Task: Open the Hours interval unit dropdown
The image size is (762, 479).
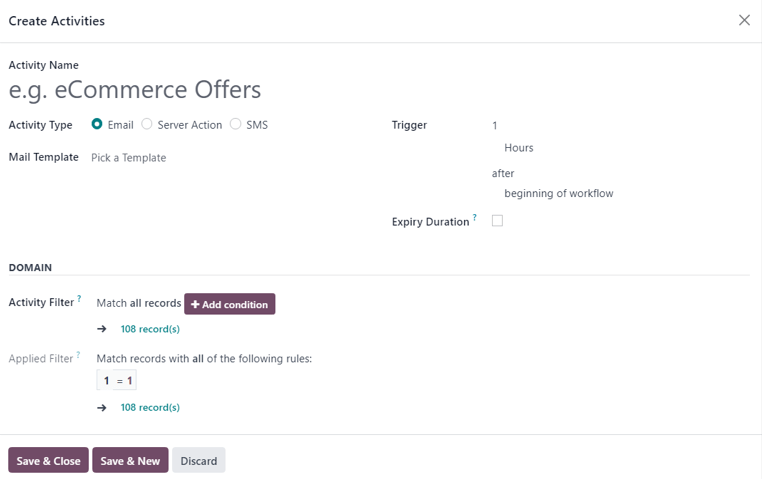Action: 600,148
